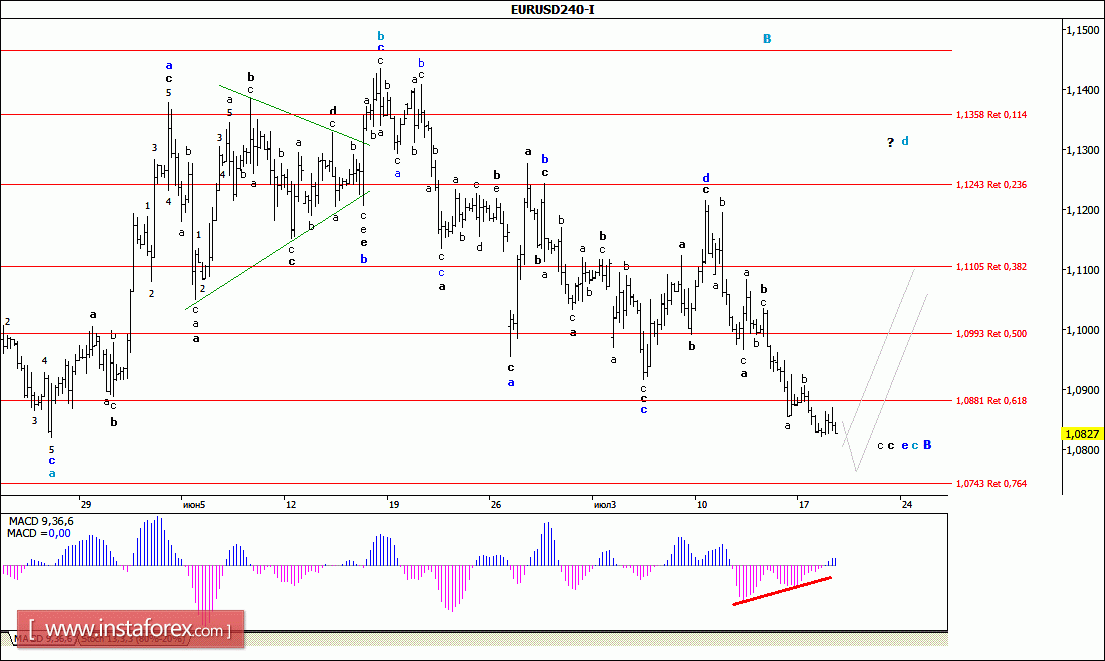
Task: Click the 1,0881 Ret 0,618 retracement label
Action: [x=991, y=401]
